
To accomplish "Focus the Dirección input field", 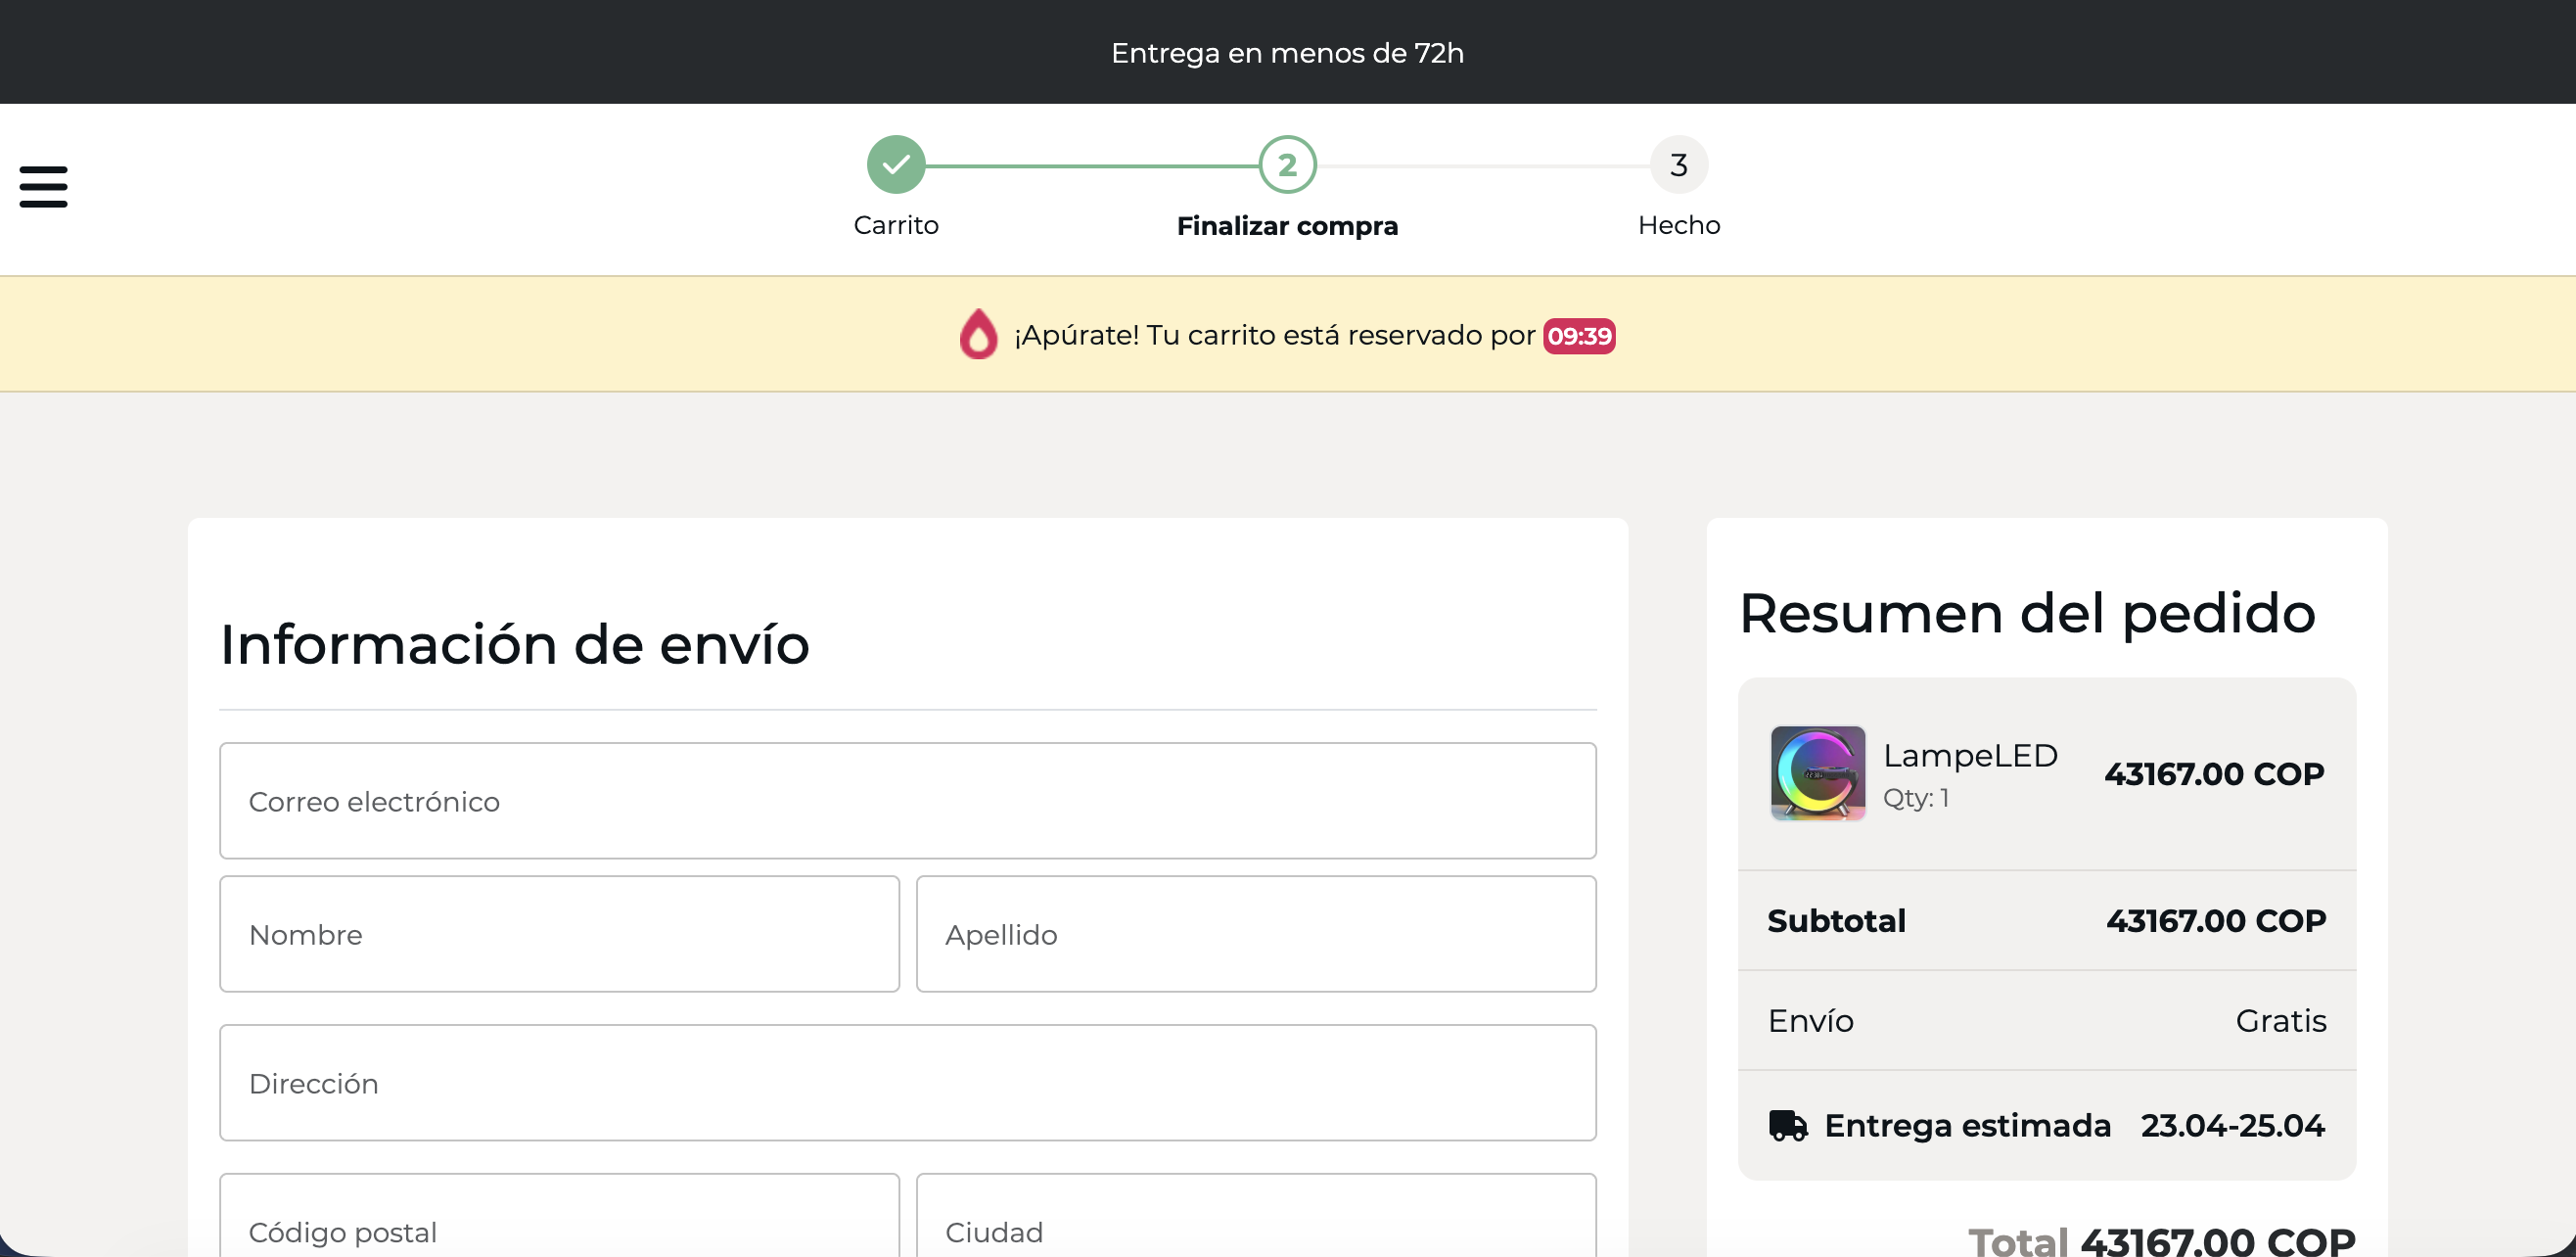I will click(x=908, y=1083).
